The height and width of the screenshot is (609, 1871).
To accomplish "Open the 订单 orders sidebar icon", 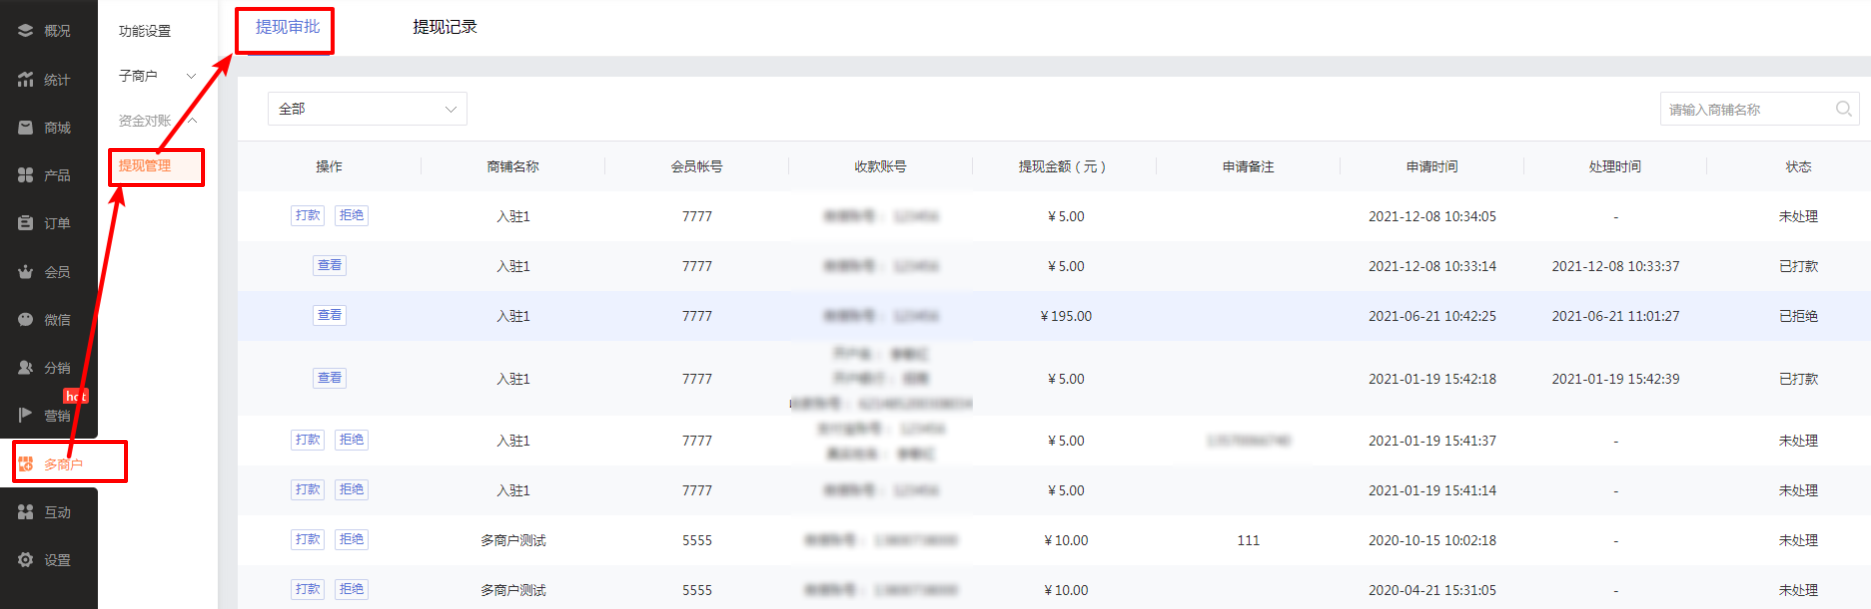I will (26, 223).
